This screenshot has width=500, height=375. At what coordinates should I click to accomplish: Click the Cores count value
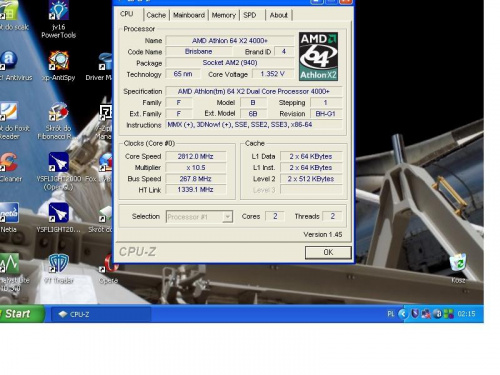[275, 216]
